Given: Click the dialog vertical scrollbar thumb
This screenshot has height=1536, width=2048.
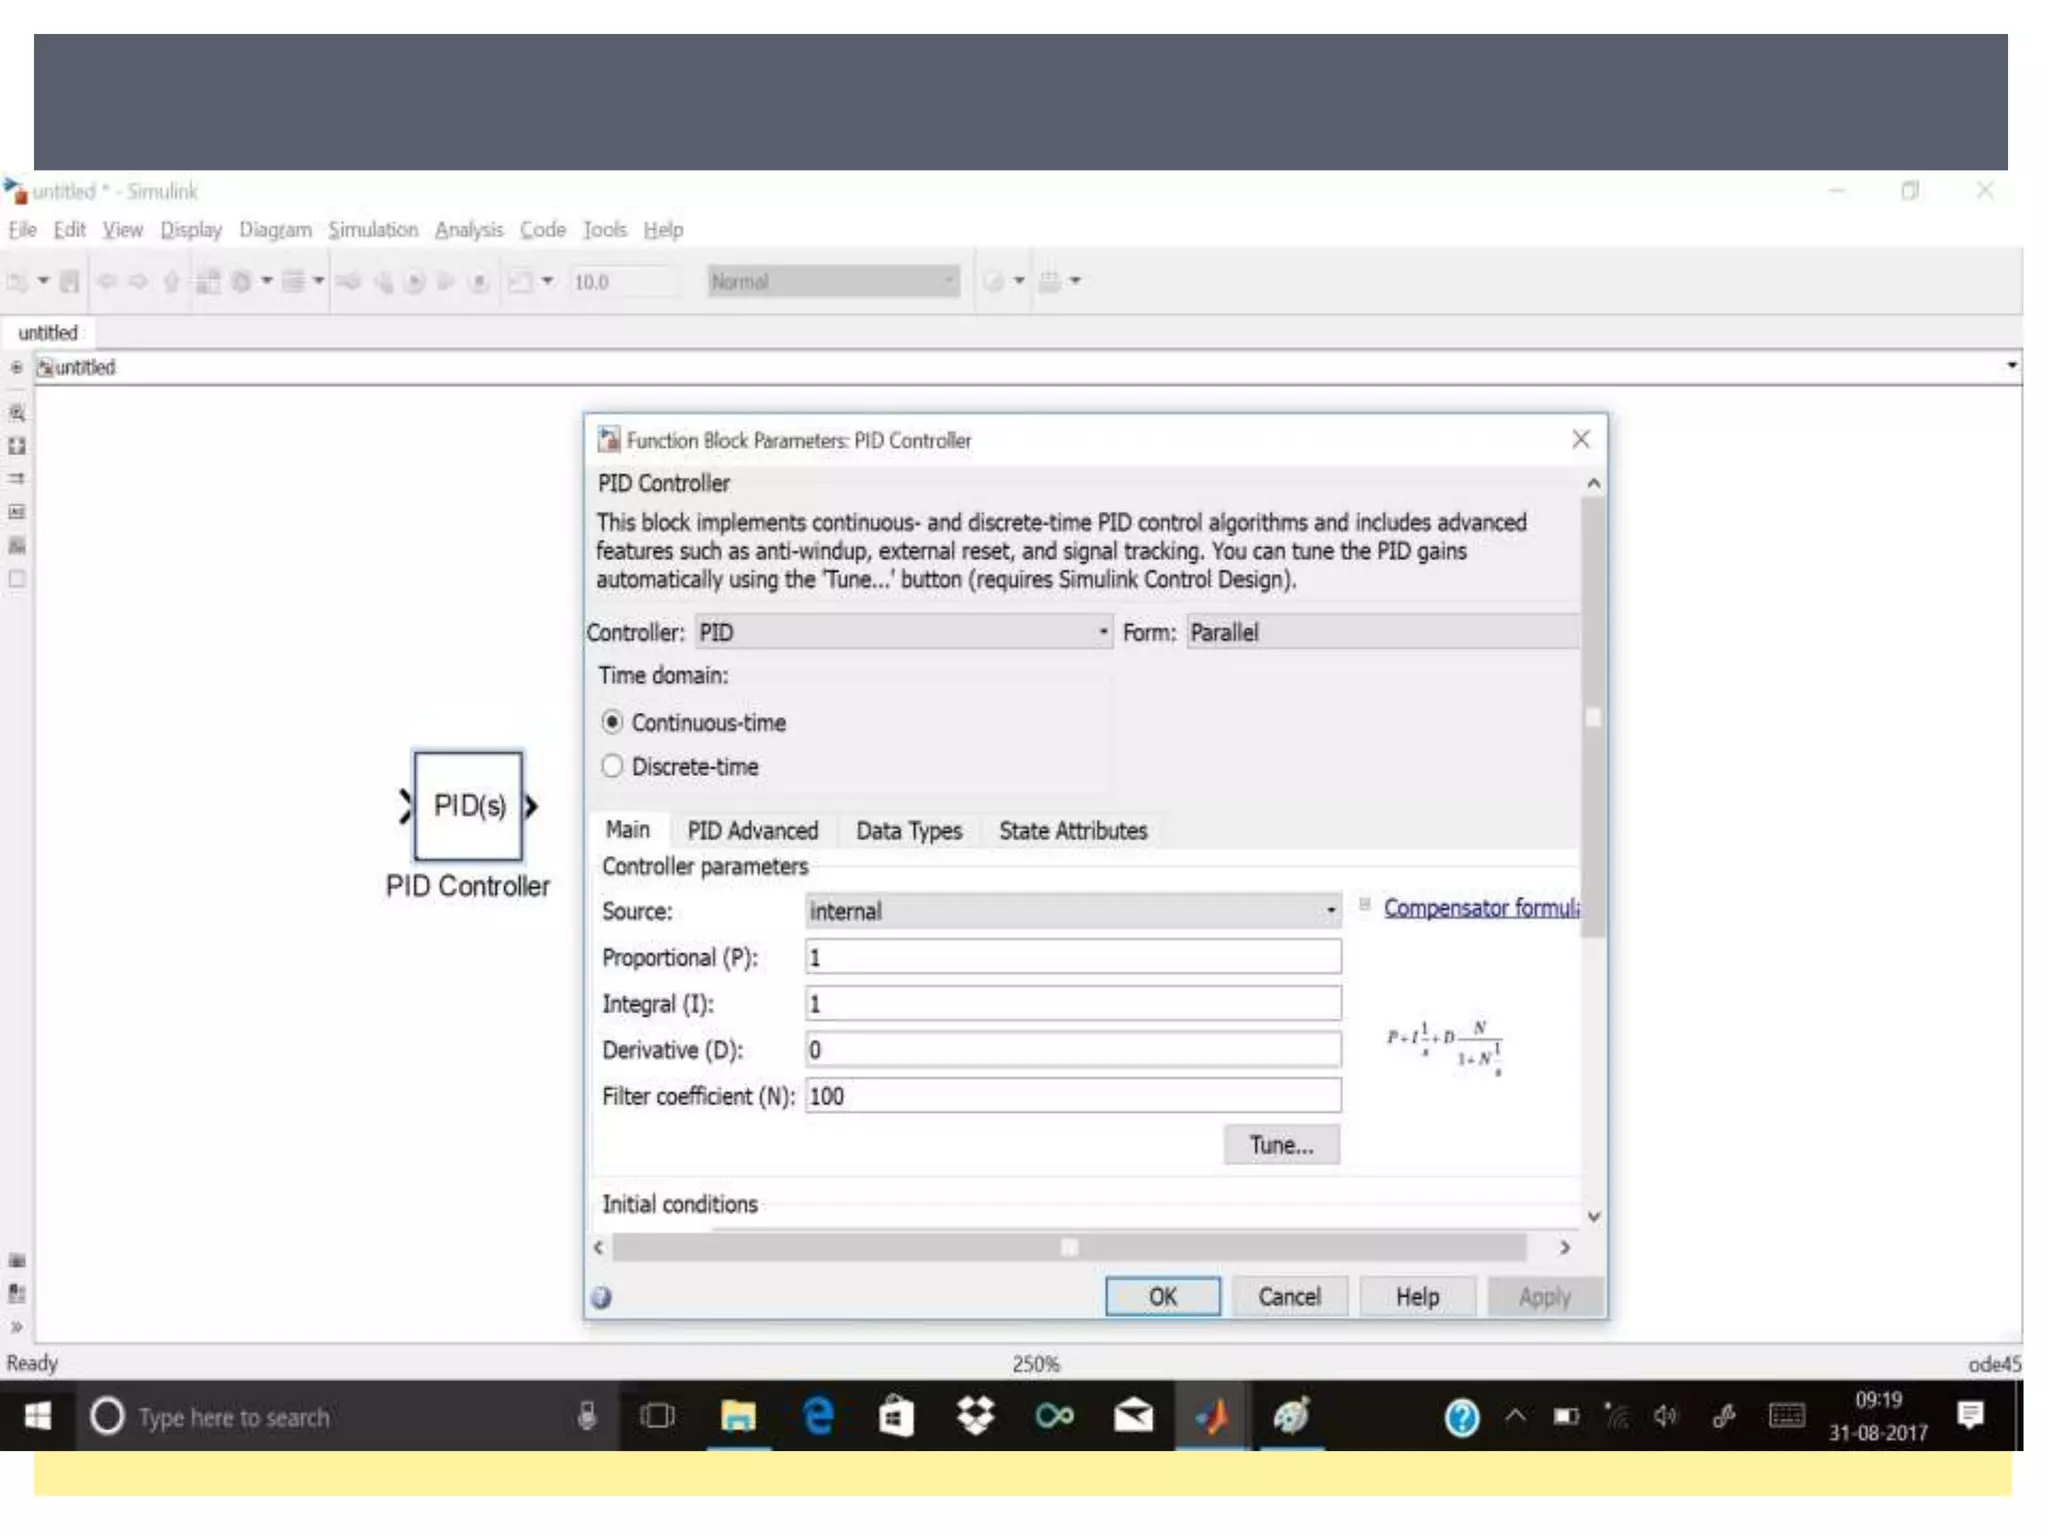Looking at the screenshot, I should [1593, 717].
